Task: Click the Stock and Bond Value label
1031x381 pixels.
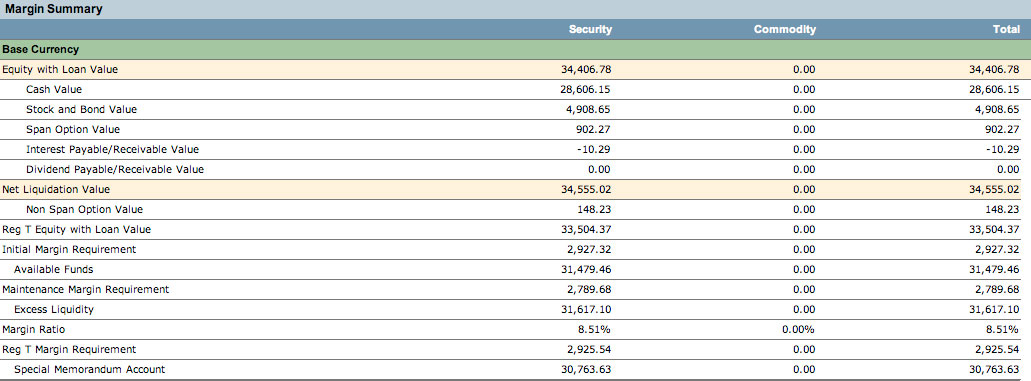Action: [82, 109]
